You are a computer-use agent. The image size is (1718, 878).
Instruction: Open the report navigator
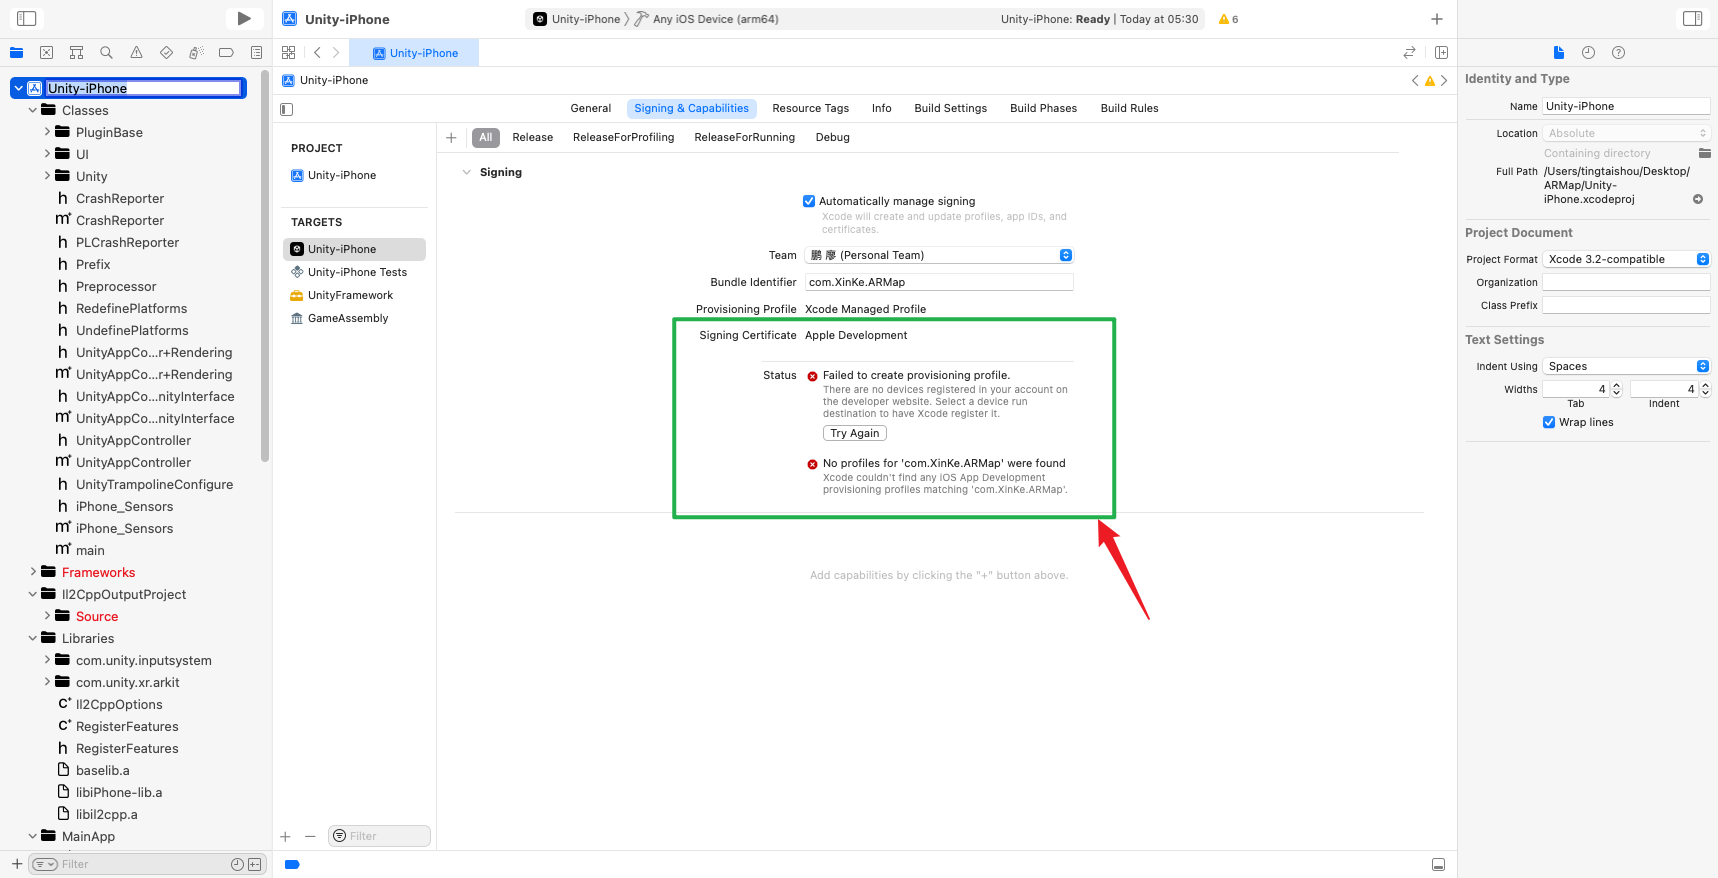point(256,52)
